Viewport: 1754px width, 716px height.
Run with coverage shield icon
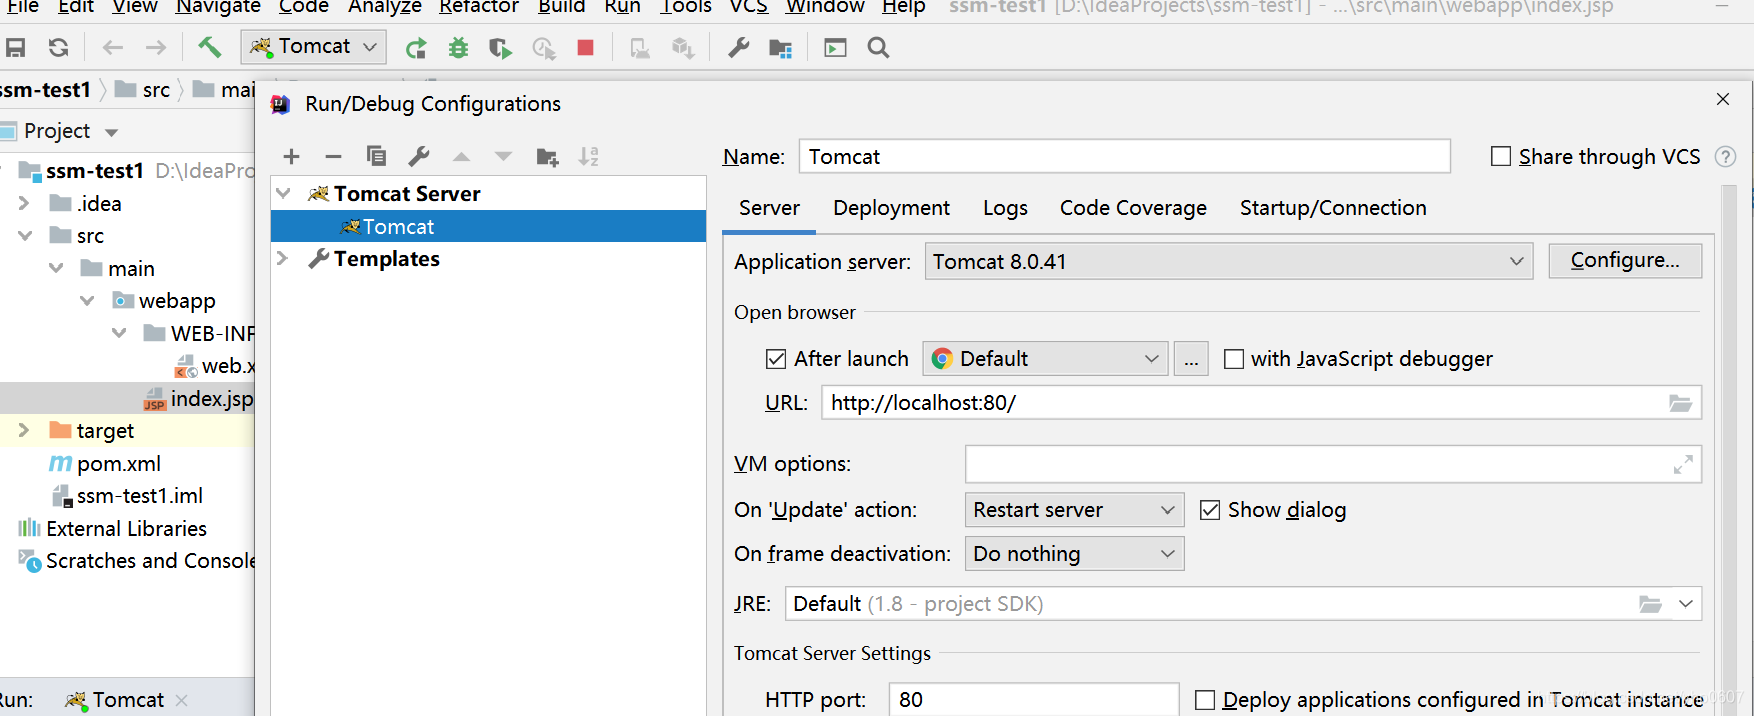coord(500,47)
